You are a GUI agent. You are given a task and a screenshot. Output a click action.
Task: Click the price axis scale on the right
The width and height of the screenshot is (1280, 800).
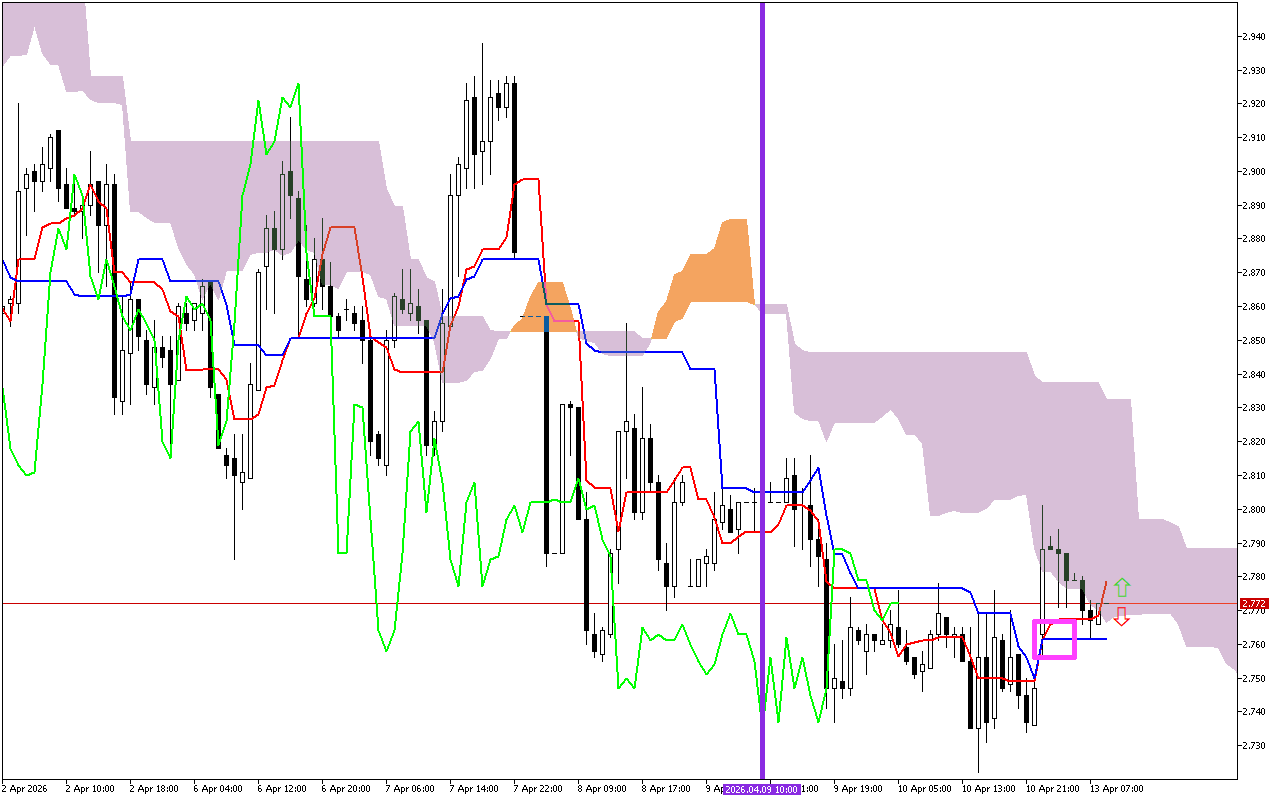1254,400
